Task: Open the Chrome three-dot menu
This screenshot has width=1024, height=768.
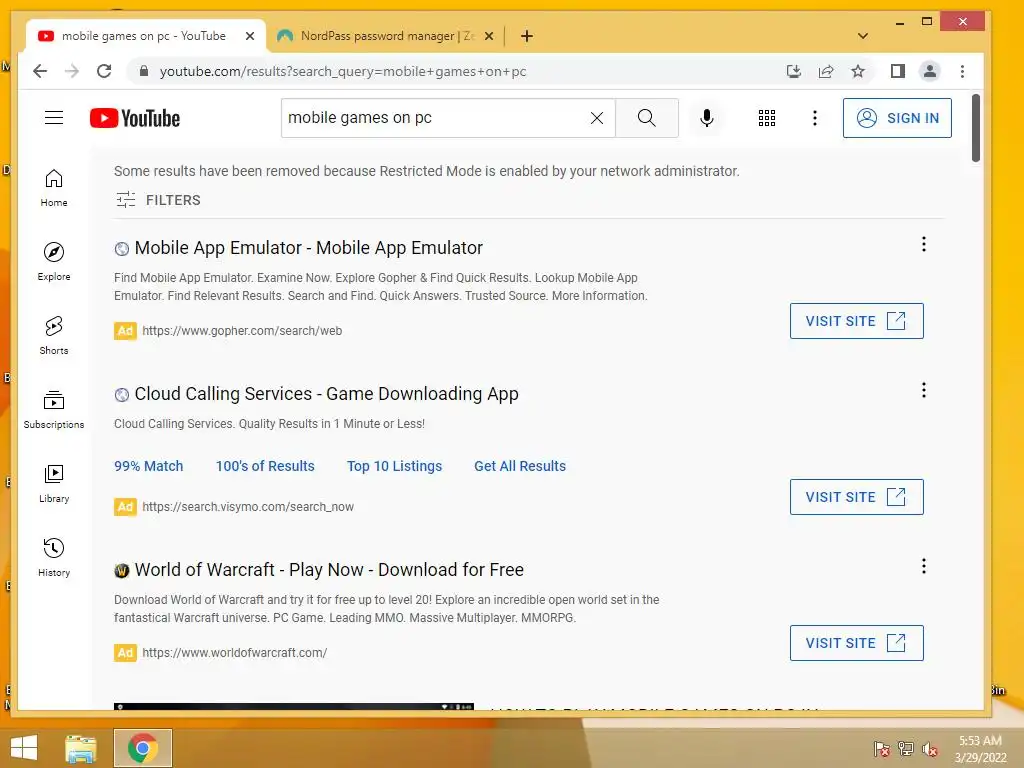Action: pos(962,71)
